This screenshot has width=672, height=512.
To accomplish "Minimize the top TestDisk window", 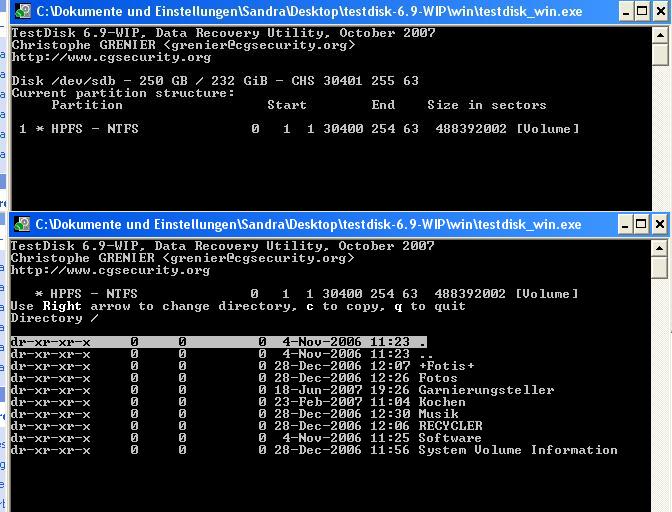I will coord(626,12).
